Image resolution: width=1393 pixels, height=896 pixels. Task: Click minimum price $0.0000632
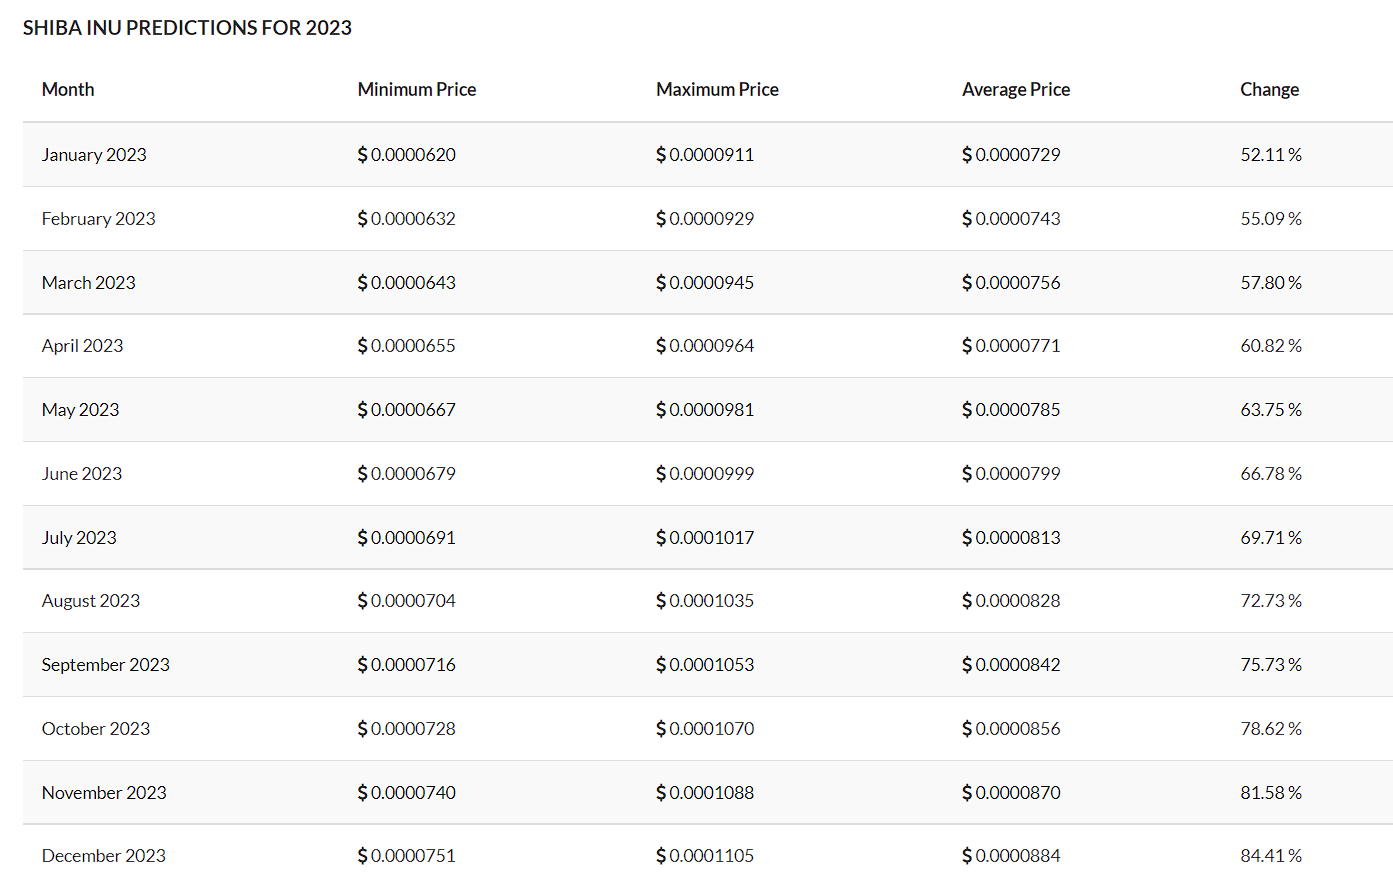pos(407,218)
